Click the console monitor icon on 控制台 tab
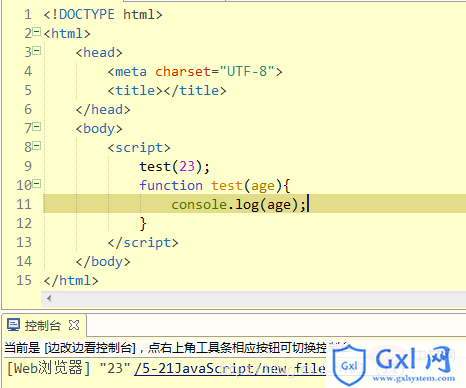Image resolution: width=466 pixels, height=388 pixels. tap(14, 325)
